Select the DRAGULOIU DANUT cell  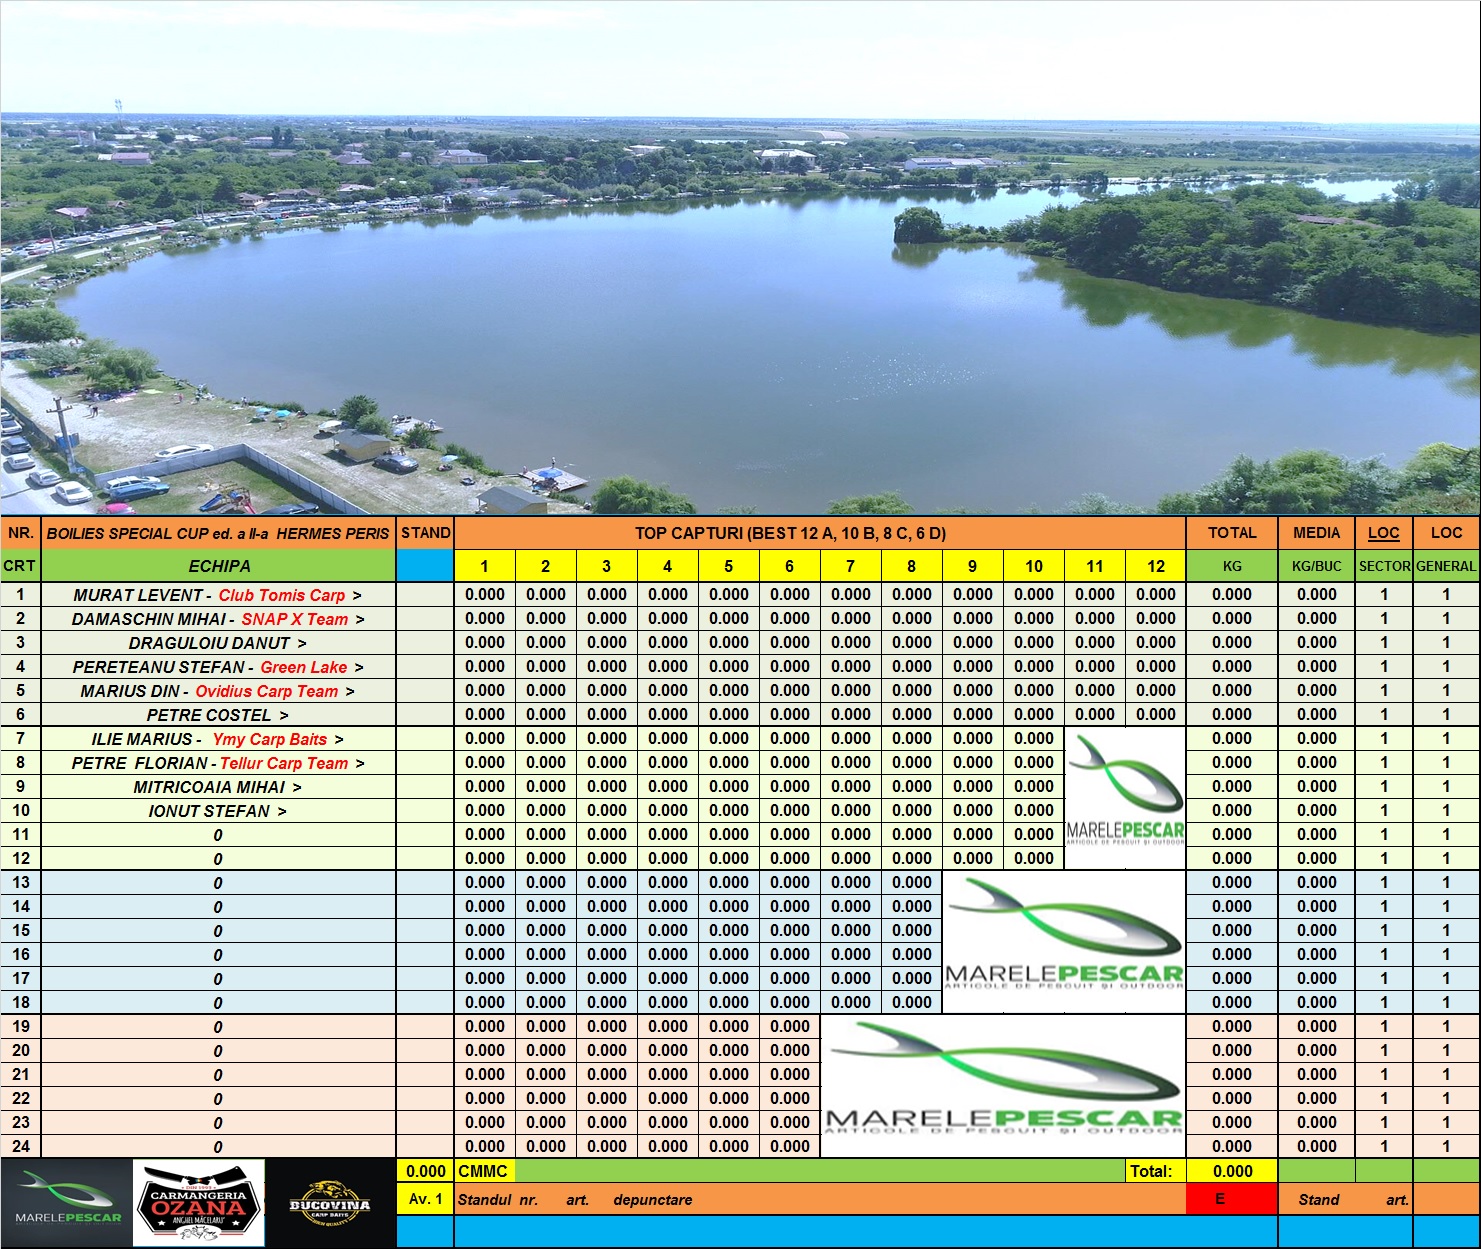point(219,642)
